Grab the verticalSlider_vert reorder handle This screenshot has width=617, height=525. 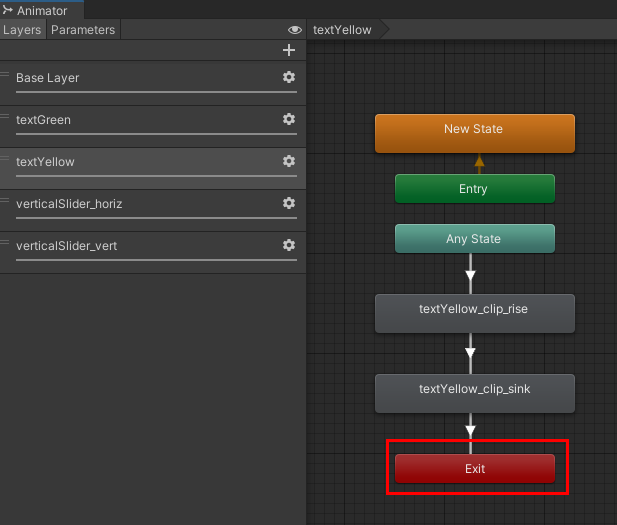point(4,242)
